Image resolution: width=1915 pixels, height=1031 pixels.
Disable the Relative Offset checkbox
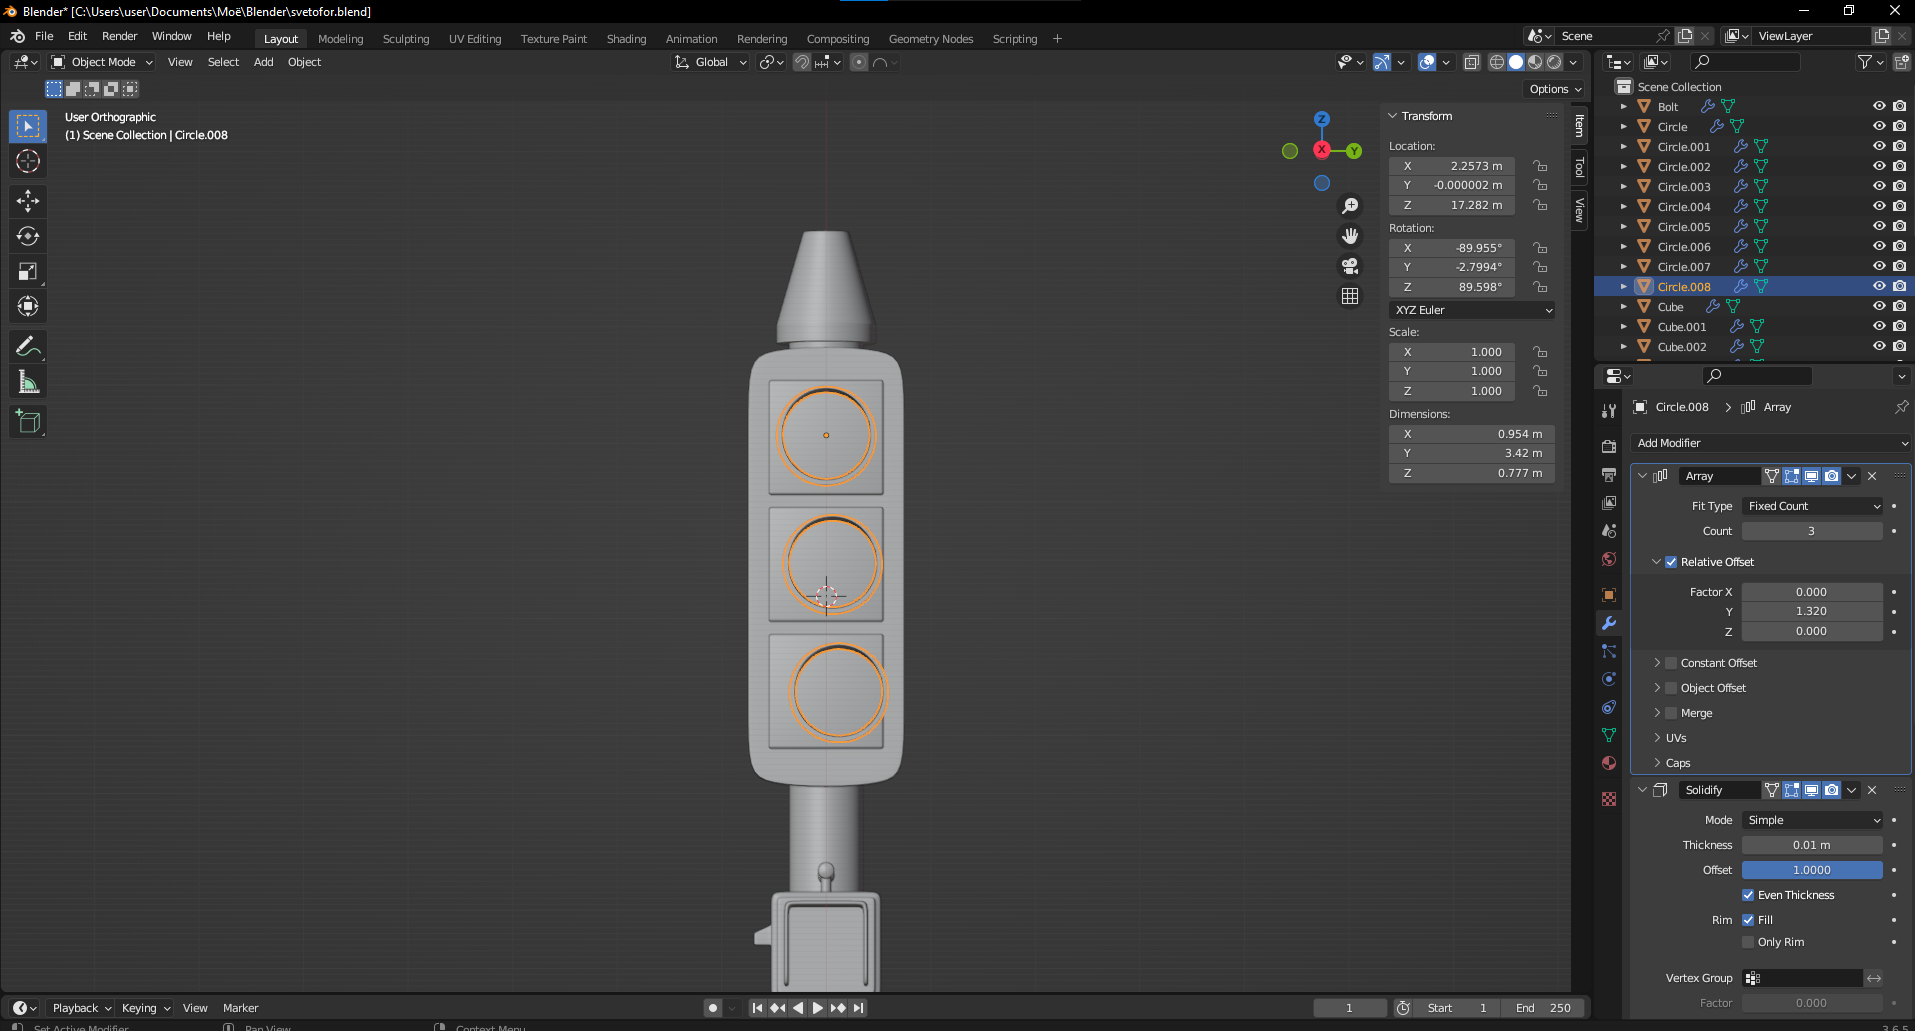1671,562
